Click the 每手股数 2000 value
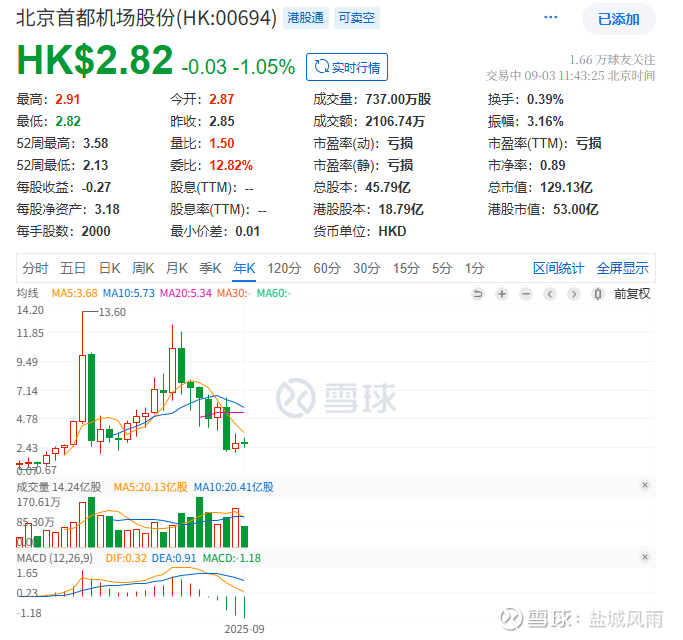This screenshot has height=640, width=683. pyautogui.click(x=96, y=231)
